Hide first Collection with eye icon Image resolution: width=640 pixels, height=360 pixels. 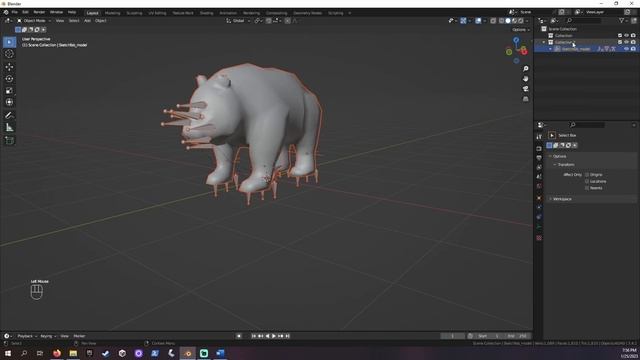click(627, 36)
